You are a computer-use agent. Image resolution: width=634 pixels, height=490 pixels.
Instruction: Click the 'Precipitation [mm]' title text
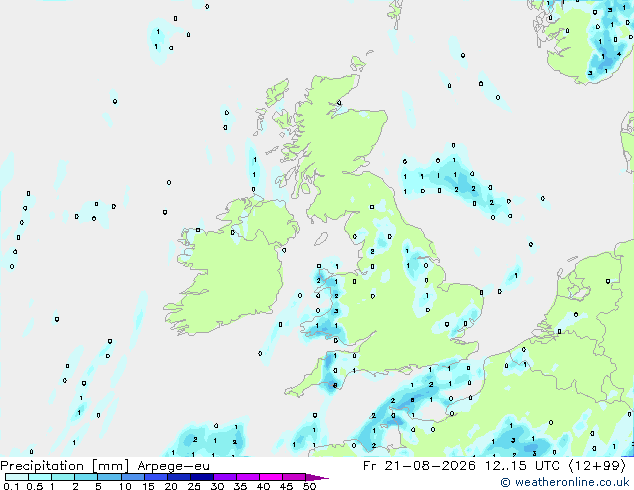pos(65,466)
